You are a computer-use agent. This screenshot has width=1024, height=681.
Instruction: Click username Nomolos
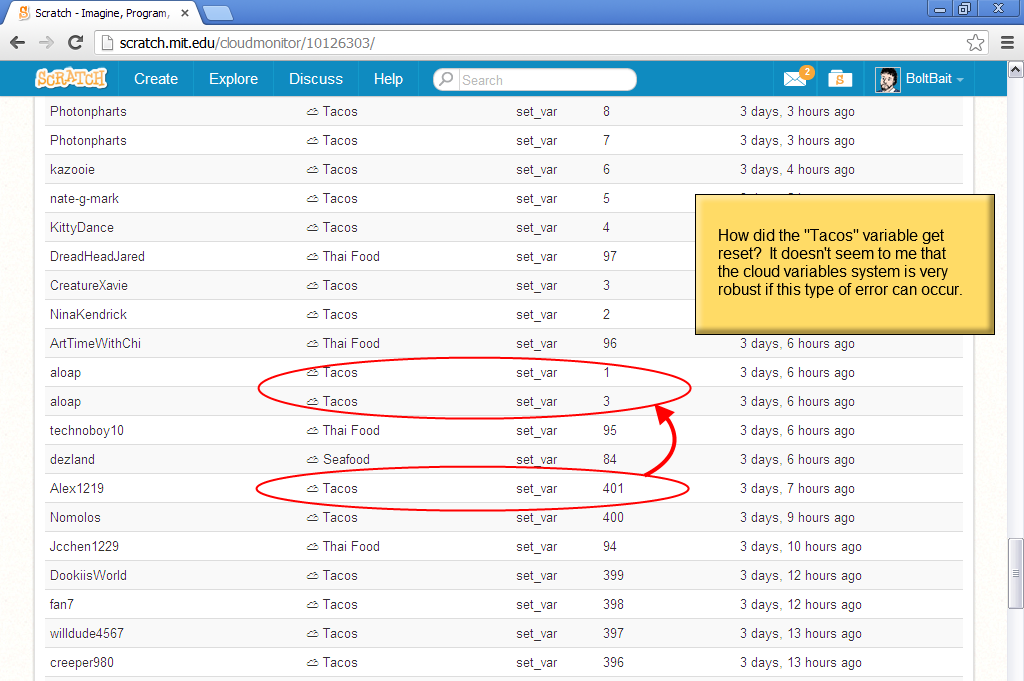click(x=75, y=518)
